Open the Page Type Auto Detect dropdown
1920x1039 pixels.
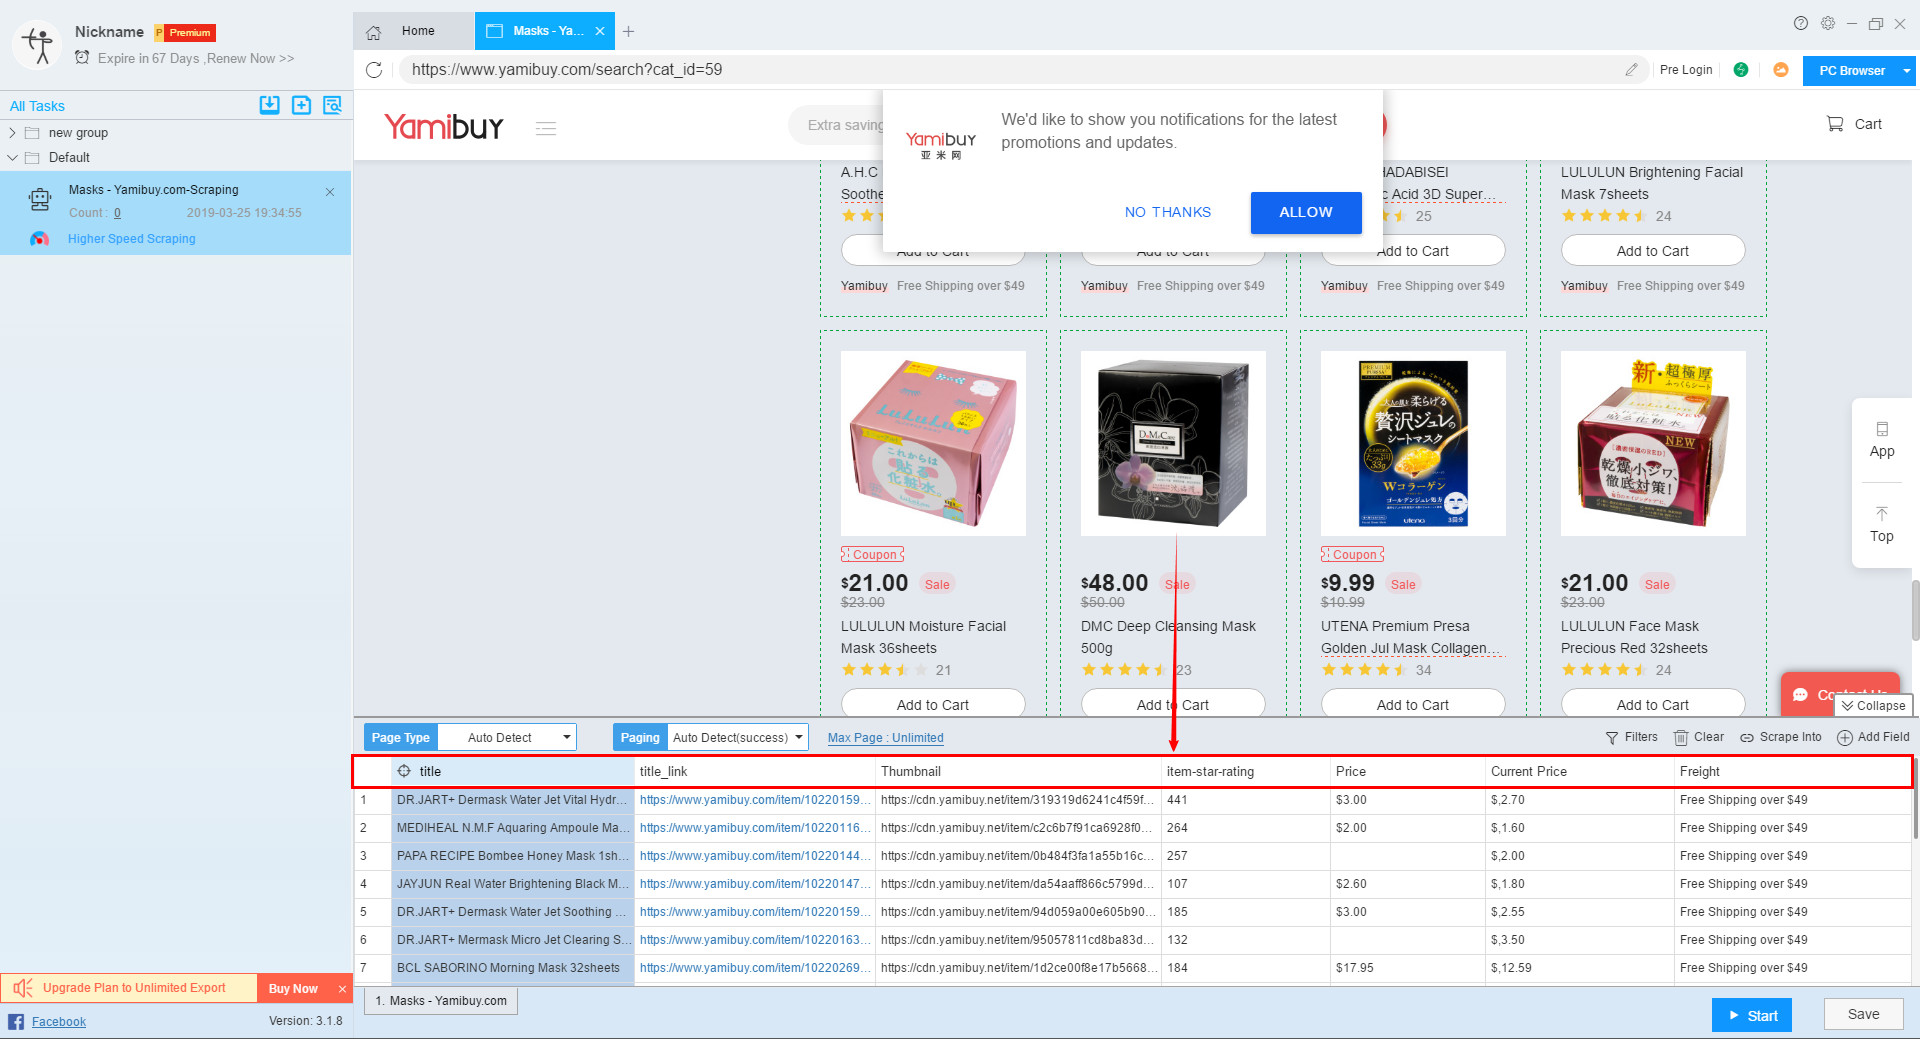[507, 738]
